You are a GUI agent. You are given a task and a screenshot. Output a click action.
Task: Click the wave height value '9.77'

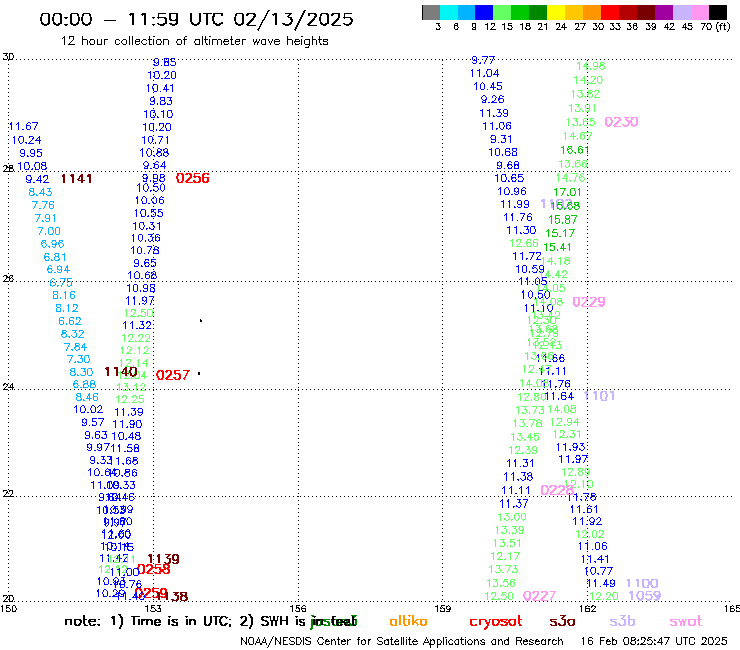pos(483,60)
